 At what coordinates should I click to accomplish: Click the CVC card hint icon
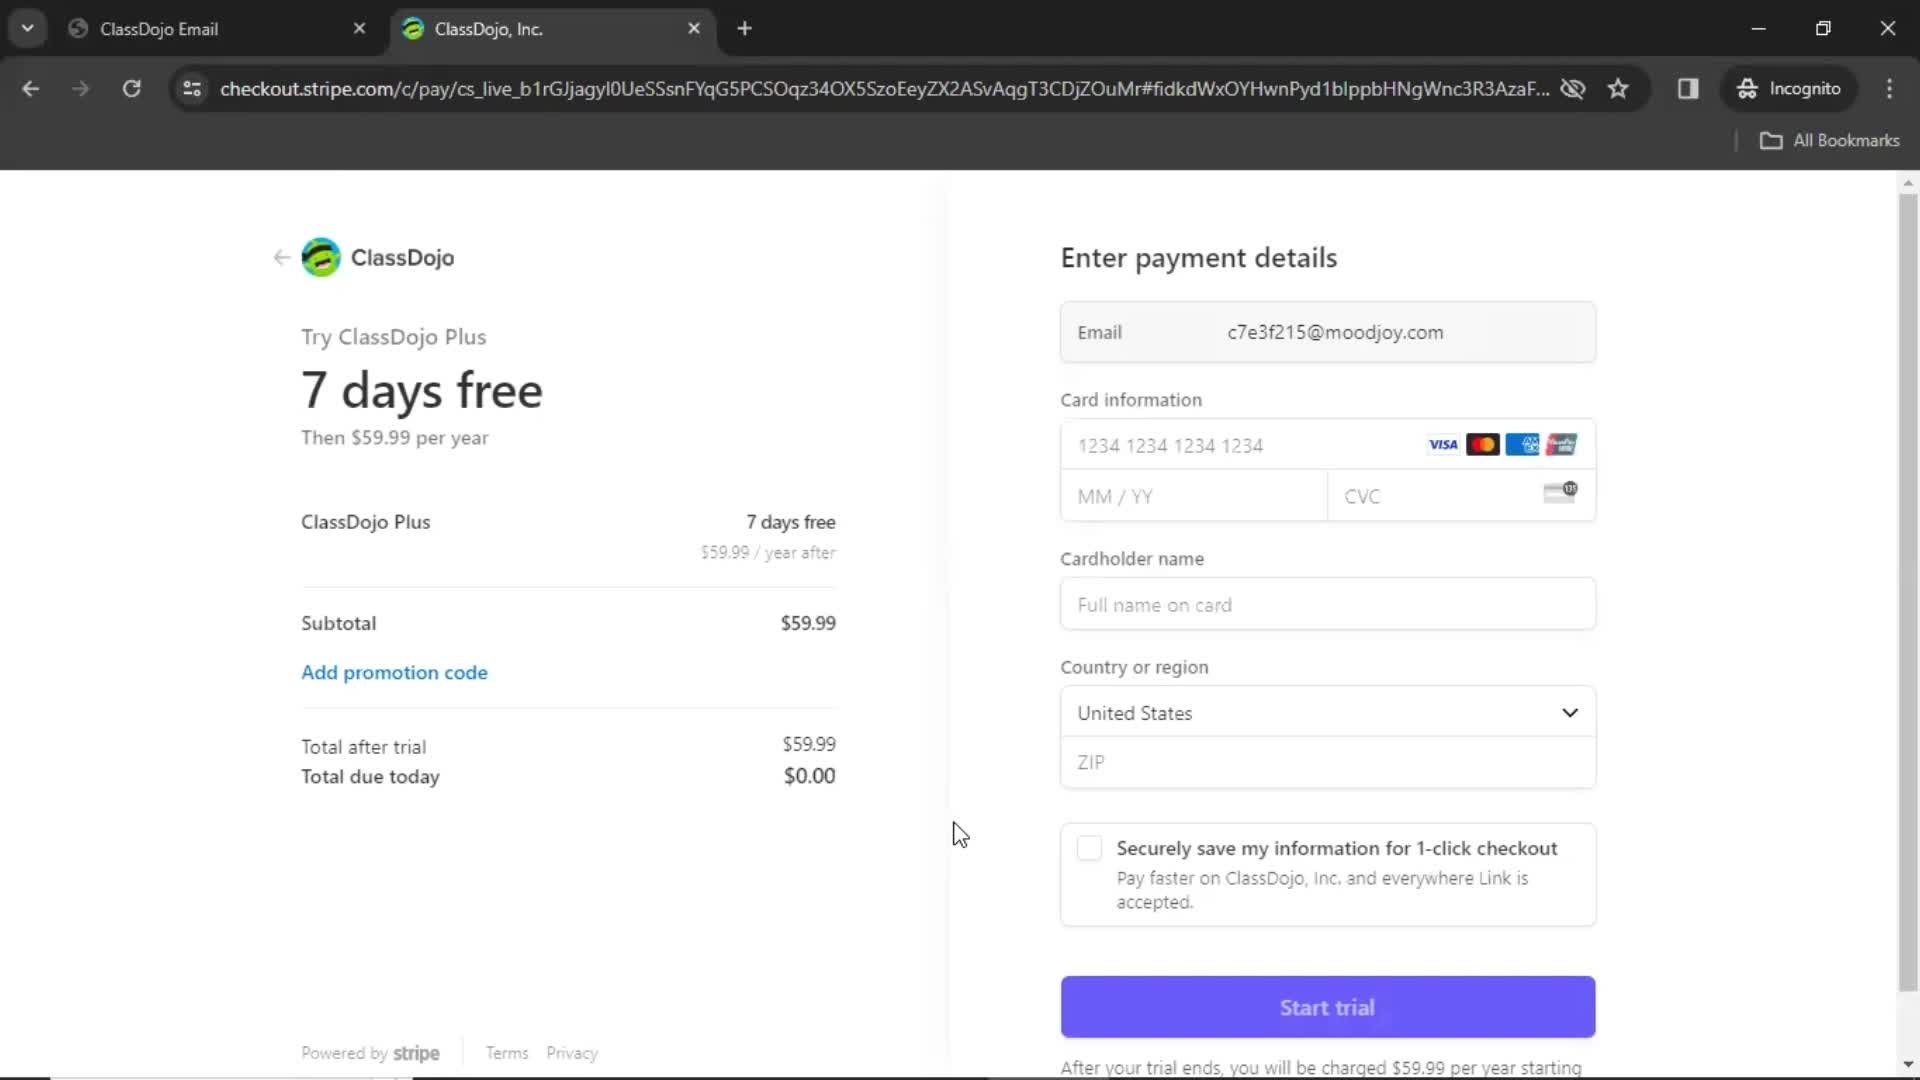(x=1560, y=492)
